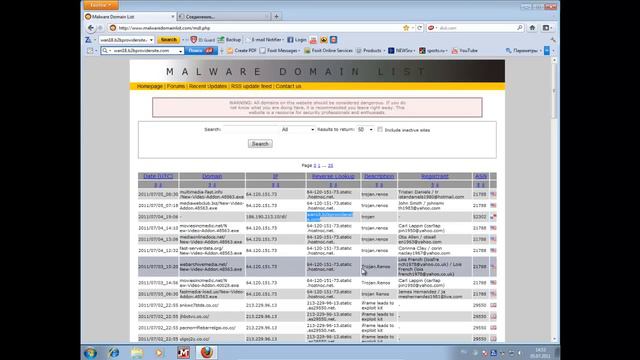Switch to the Соединение loading tab
This screenshot has width=640, height=360.
click(224, 17)
